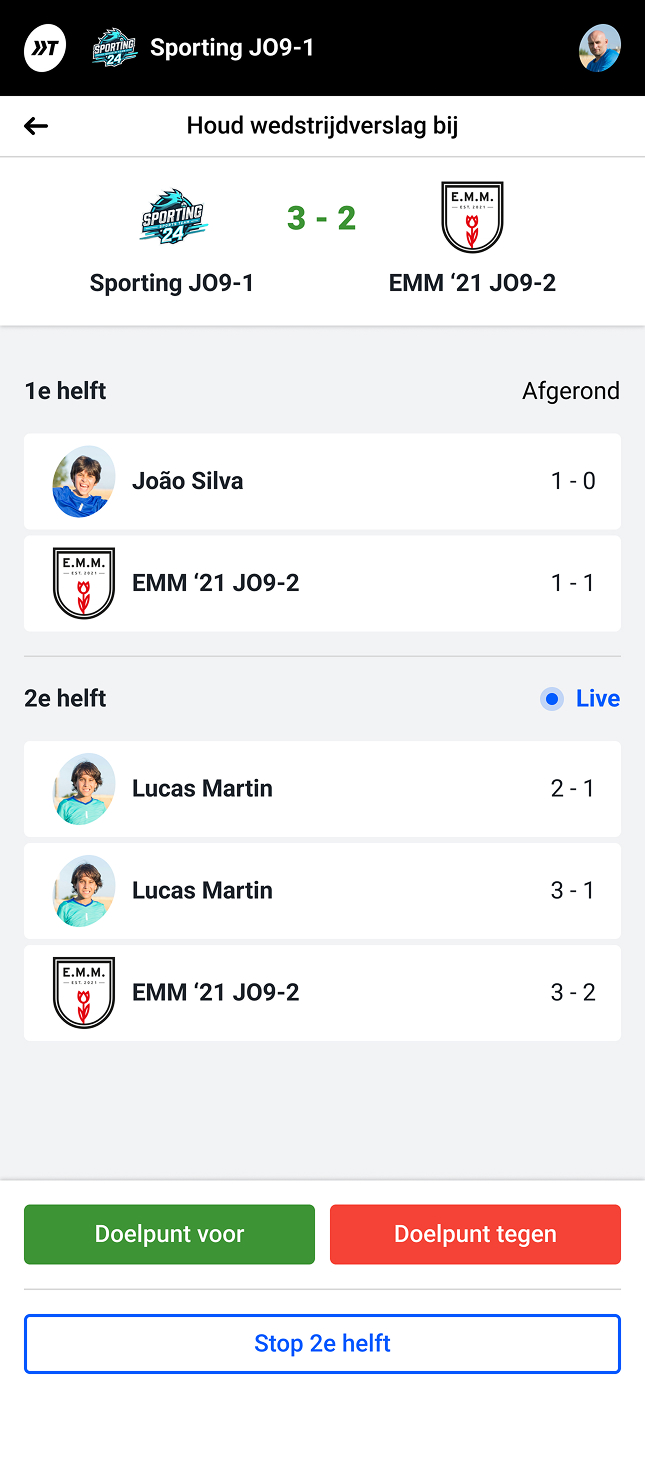The image size is (645, 1462).
Task: Click the EMM crest on 3 - 2 goal
Action: (x=84, y=993)
